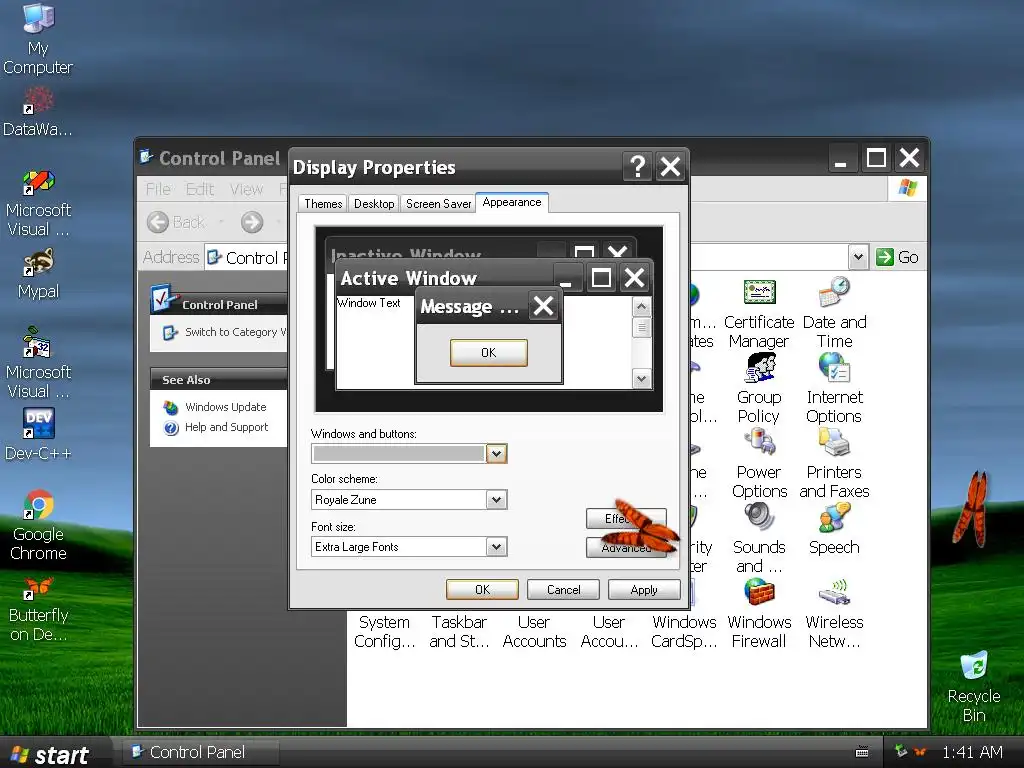Select the Appearance tab
Viewport: 1024px width, 768px height.
click(512, 202)
